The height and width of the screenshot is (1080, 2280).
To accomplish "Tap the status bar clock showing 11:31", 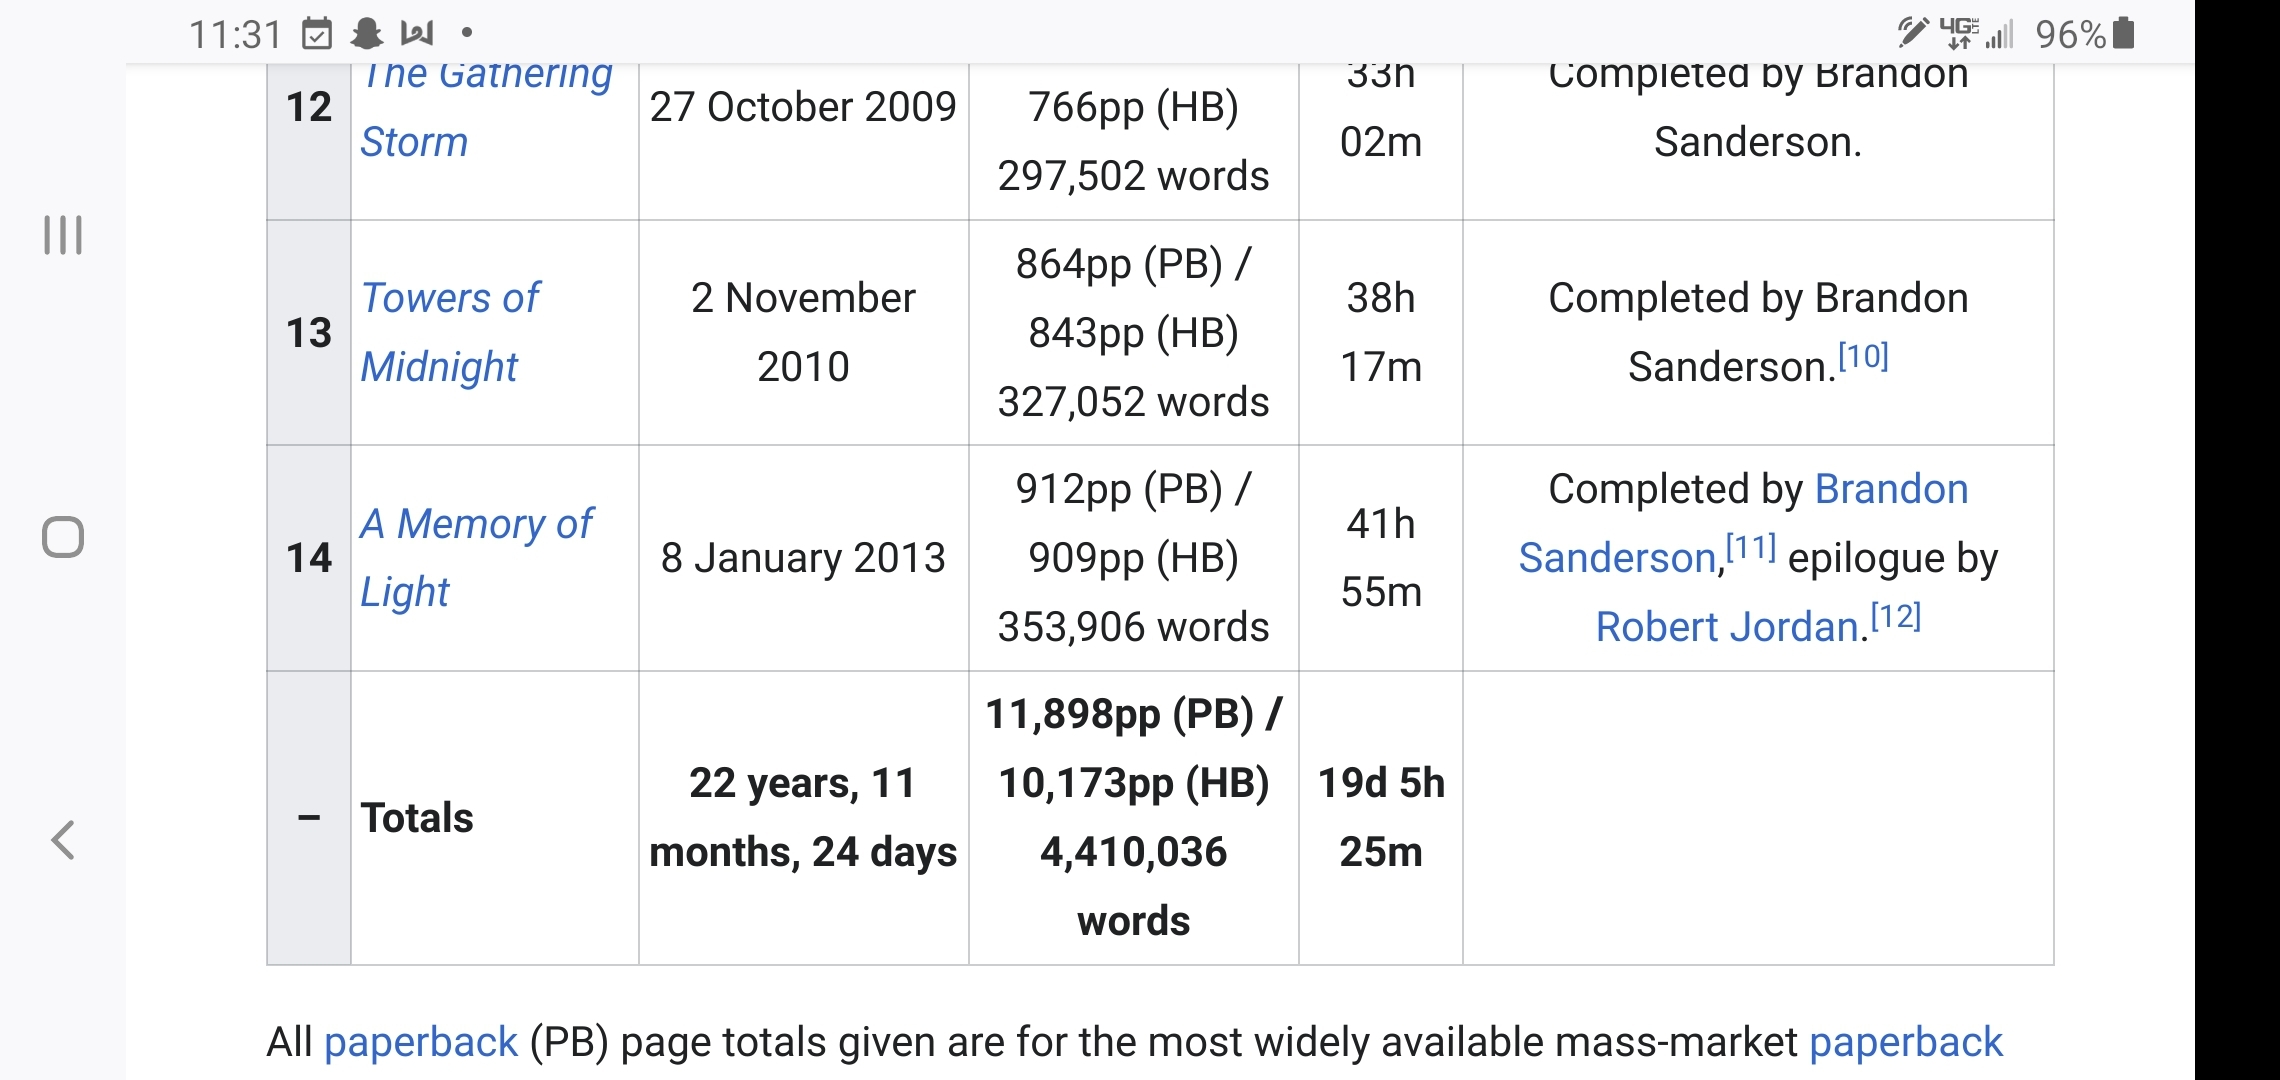I will 236,35.
